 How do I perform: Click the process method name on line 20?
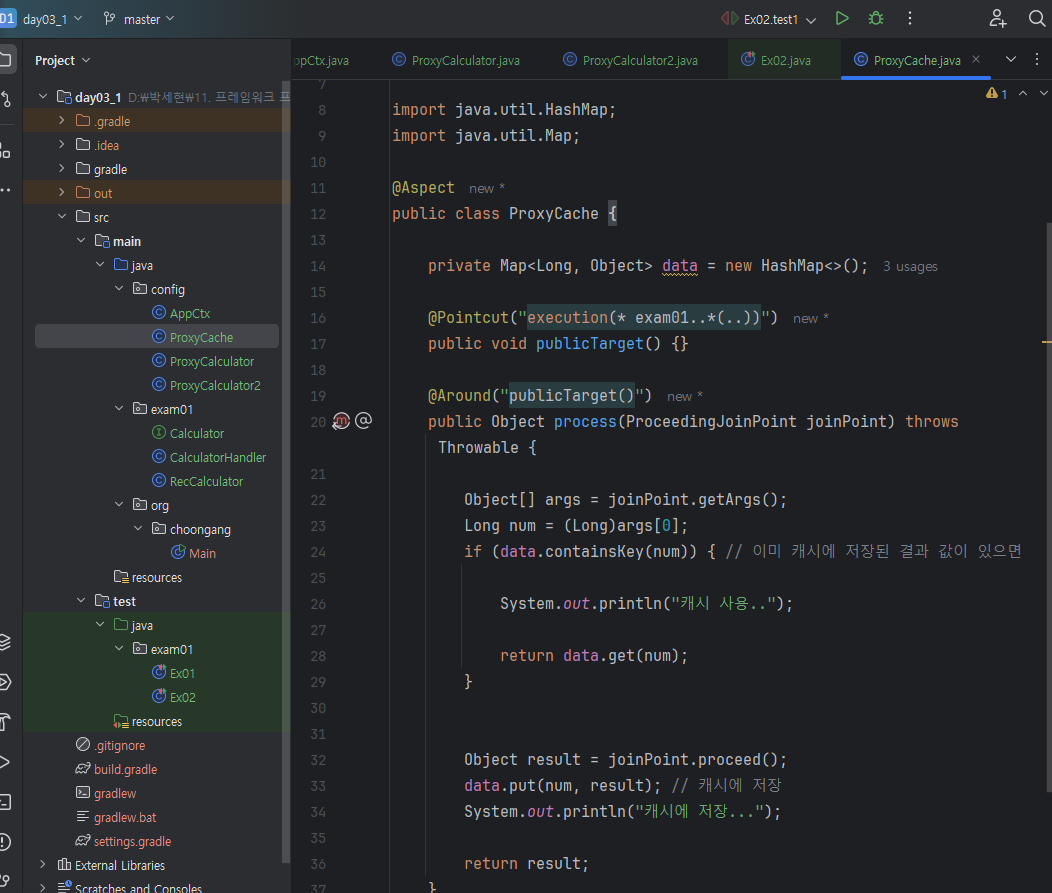[x=584, y=421]
